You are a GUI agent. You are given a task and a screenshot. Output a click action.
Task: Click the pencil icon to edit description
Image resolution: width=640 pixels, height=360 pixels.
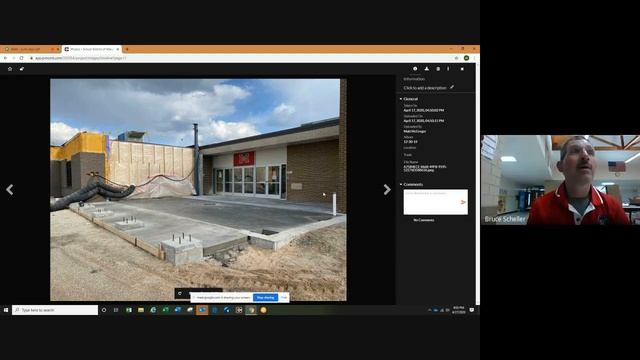pyautogui.click(x=452, y=87)
